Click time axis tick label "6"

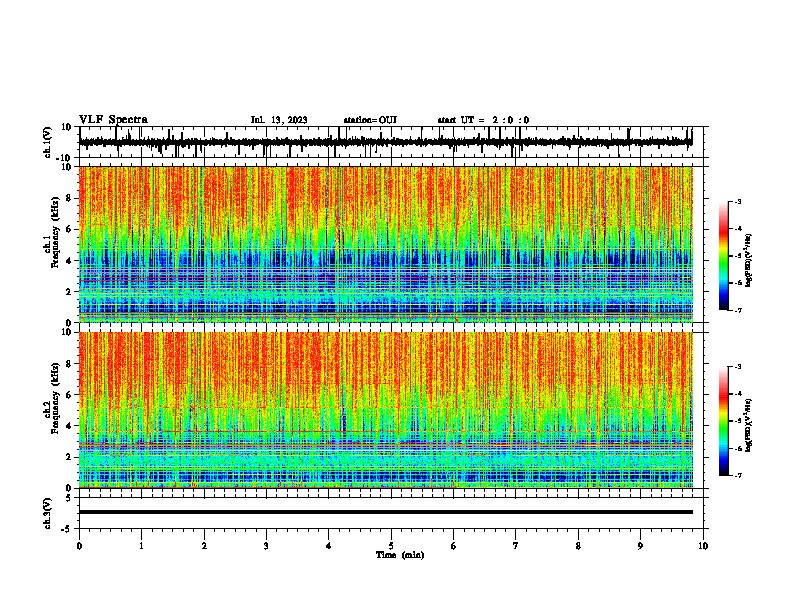pos(453,546)
